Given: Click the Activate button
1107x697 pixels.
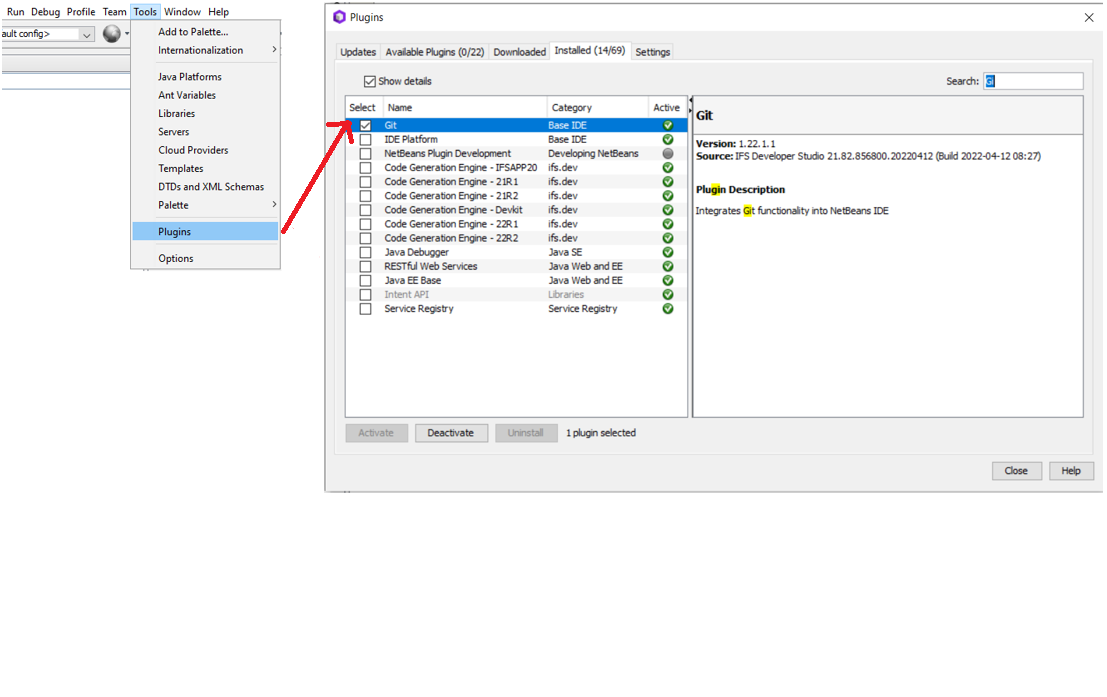Looking at the screenshot, I should [x=376, y=433].
